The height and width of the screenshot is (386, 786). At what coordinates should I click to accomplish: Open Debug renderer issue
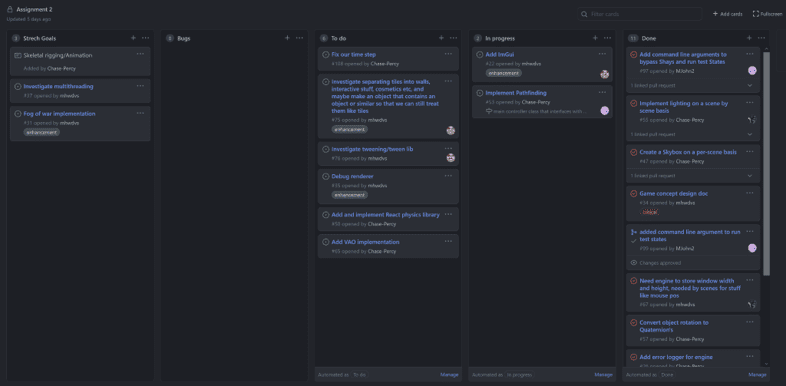[352, 176]
